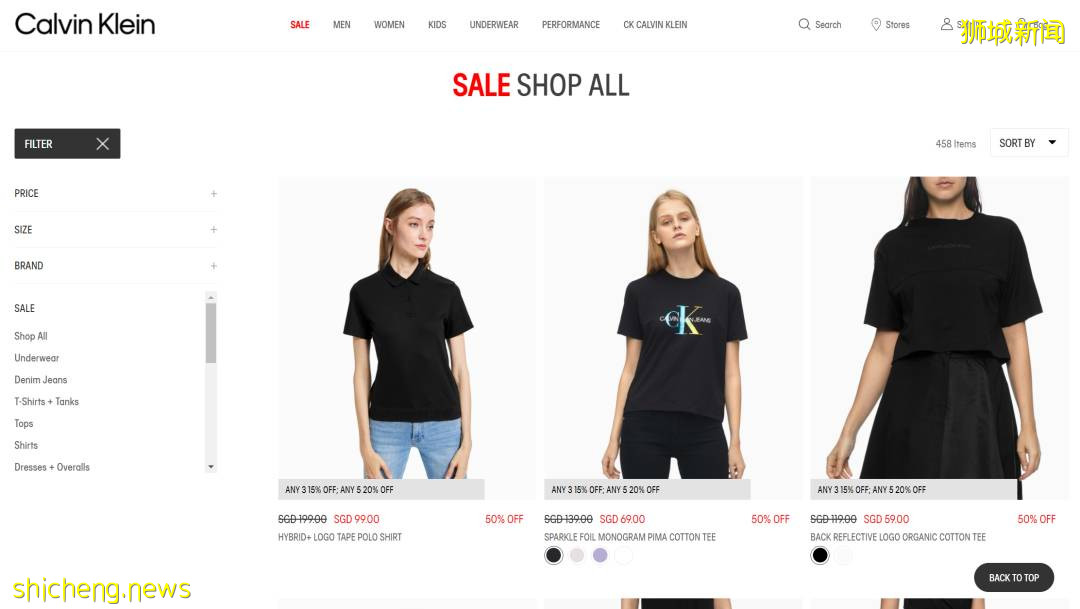Screen dimensions: 1080x609
Task: Click sidebar scrollbar down arrow
Action: [211, 466]
